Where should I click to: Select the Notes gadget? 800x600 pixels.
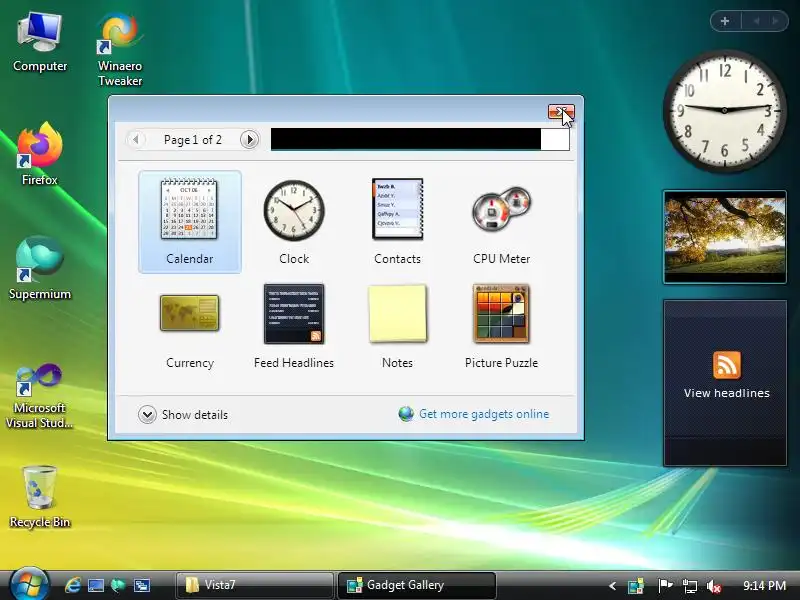397,326
